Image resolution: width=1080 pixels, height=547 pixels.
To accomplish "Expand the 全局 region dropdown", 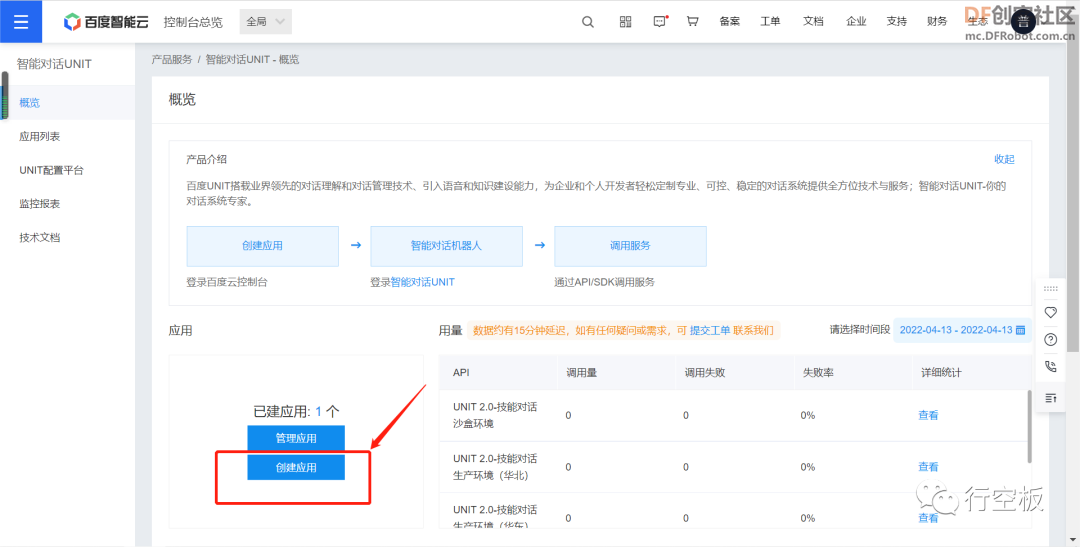I will tap(265, 21).
